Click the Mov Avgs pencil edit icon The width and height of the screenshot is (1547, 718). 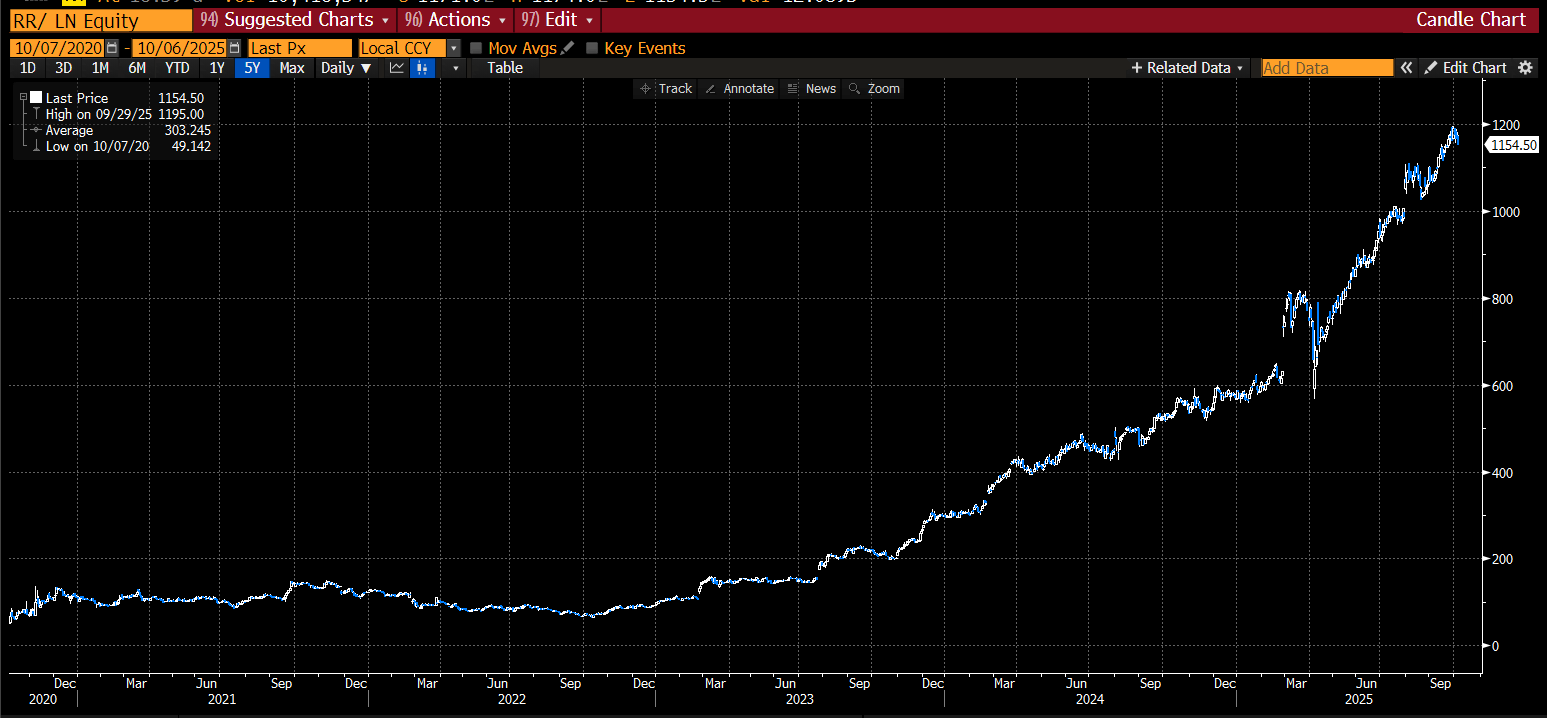tap(568, 48)
